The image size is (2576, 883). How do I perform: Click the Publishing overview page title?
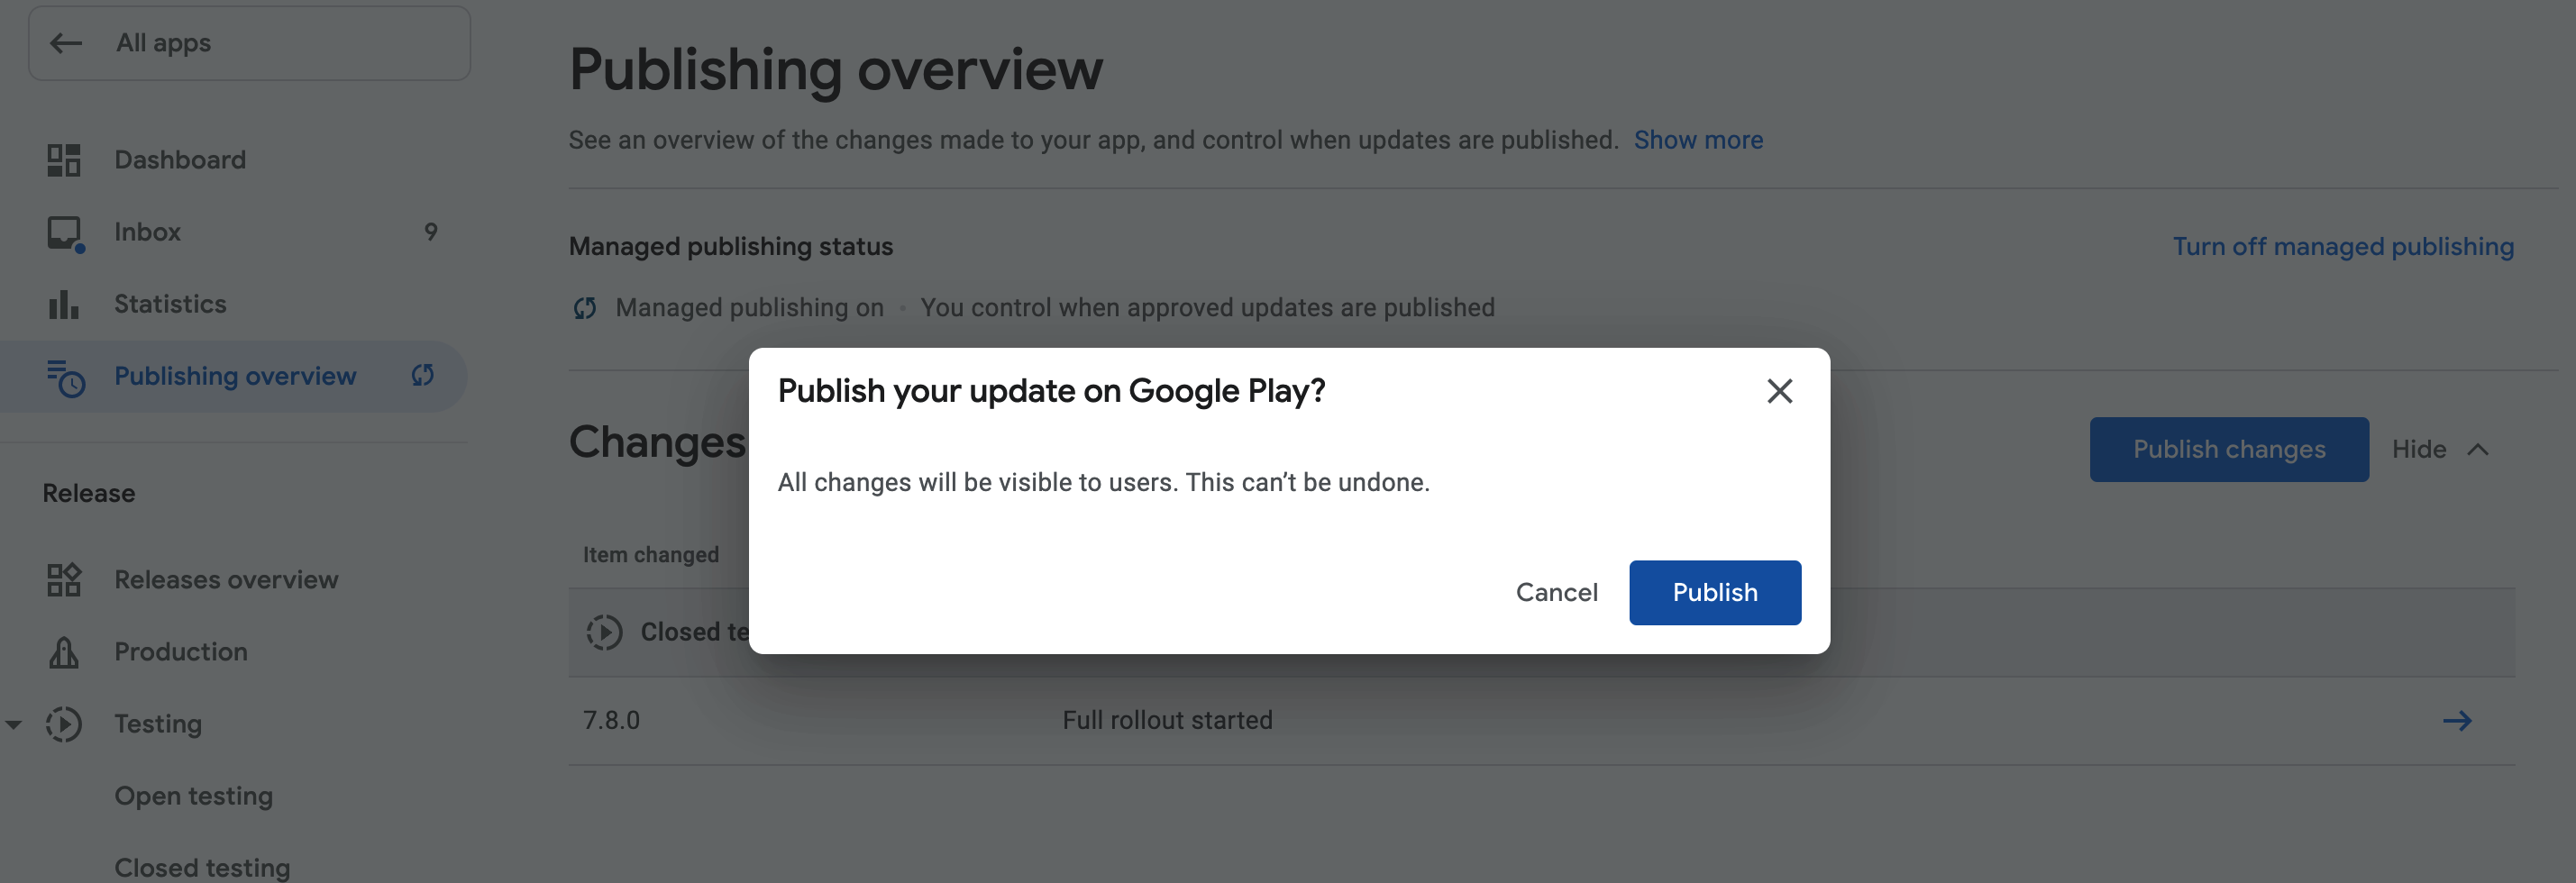[836, 69]
